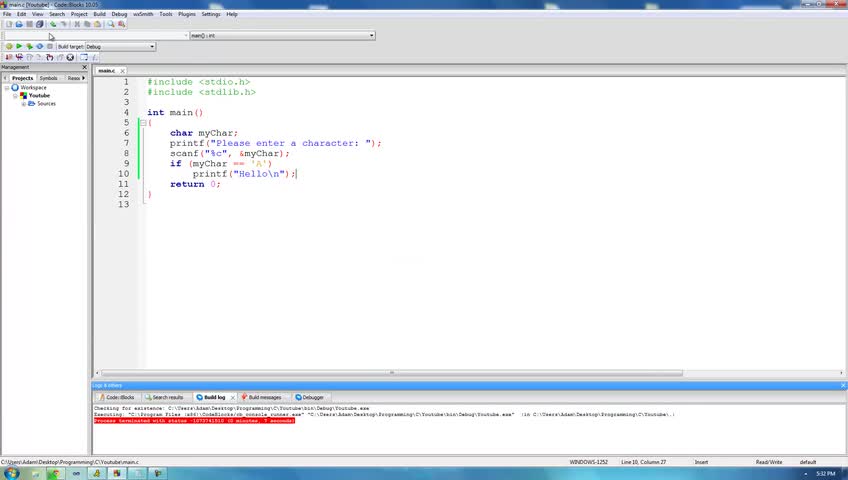Screen dimensions: 848x480
Task: Open the Edit menu
Action: tap(22, 14)
